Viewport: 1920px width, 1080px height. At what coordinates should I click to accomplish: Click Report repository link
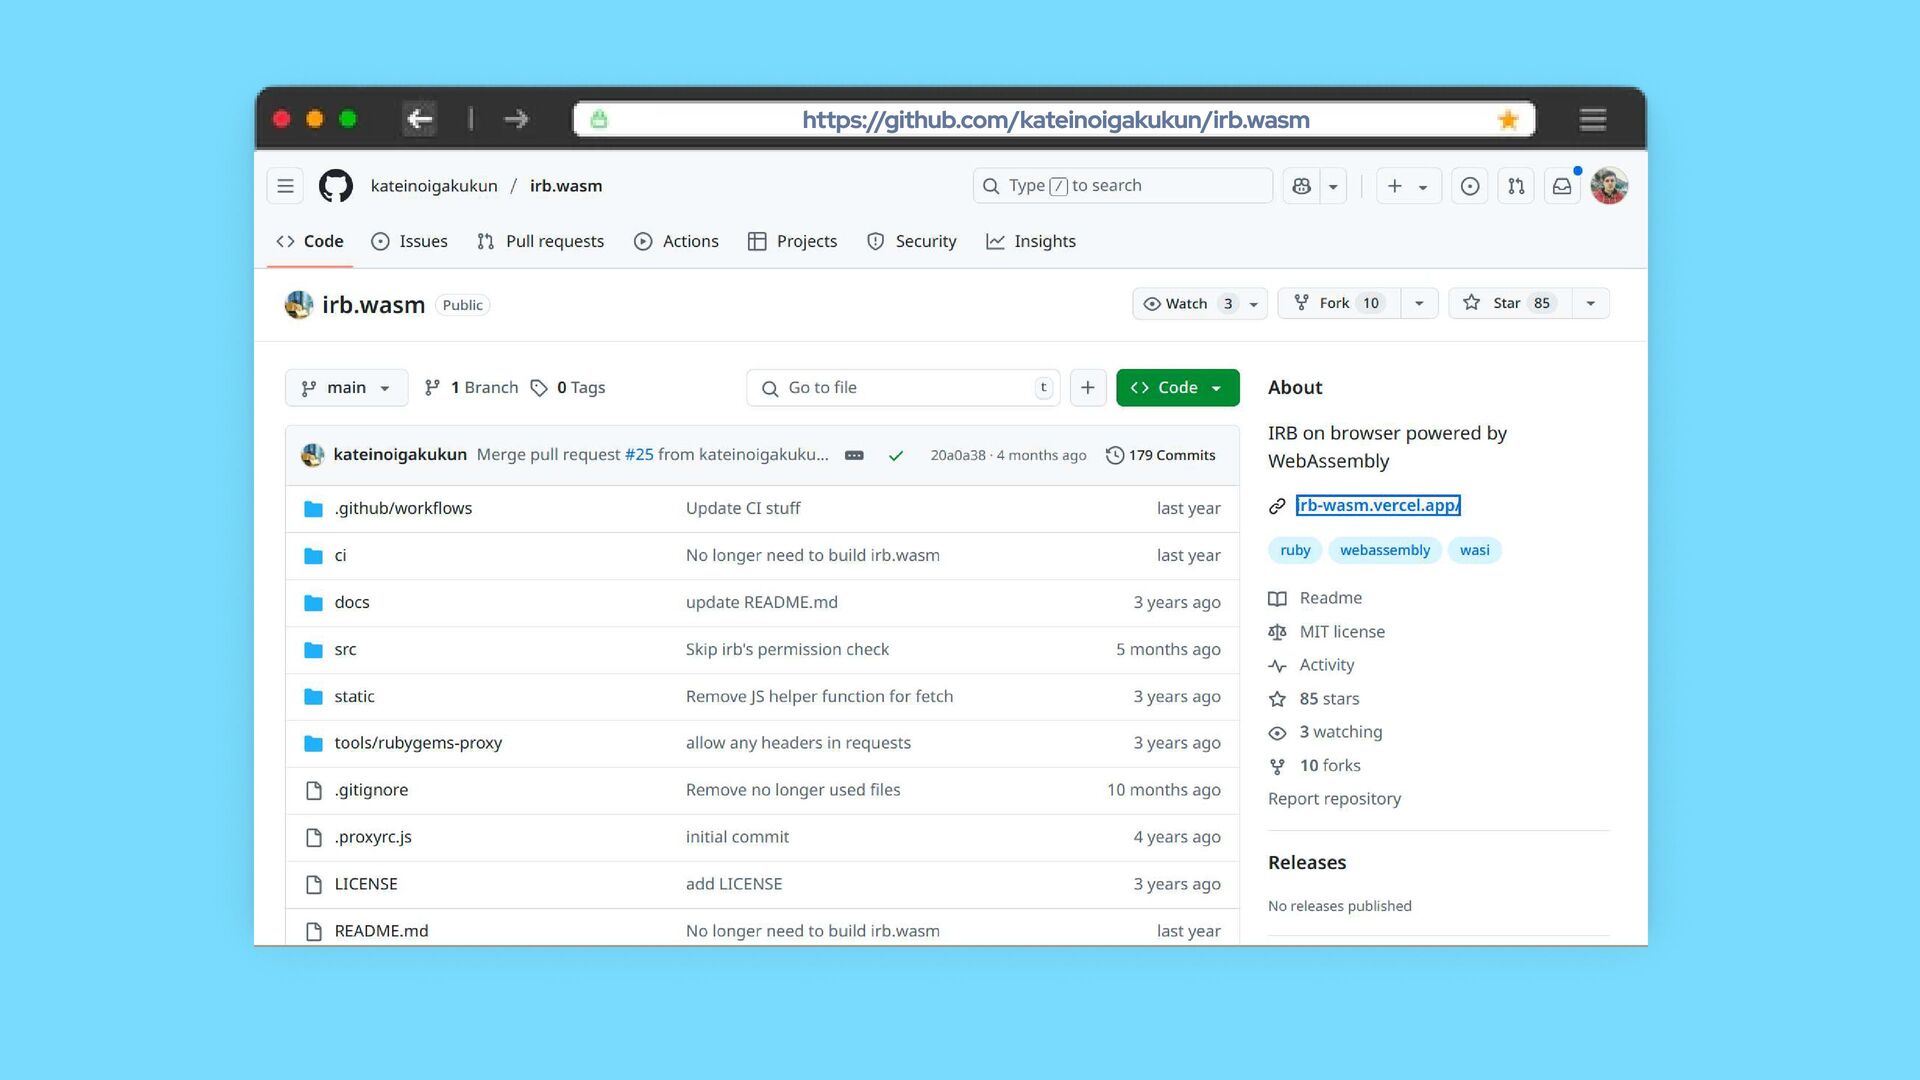[1334, 800]
